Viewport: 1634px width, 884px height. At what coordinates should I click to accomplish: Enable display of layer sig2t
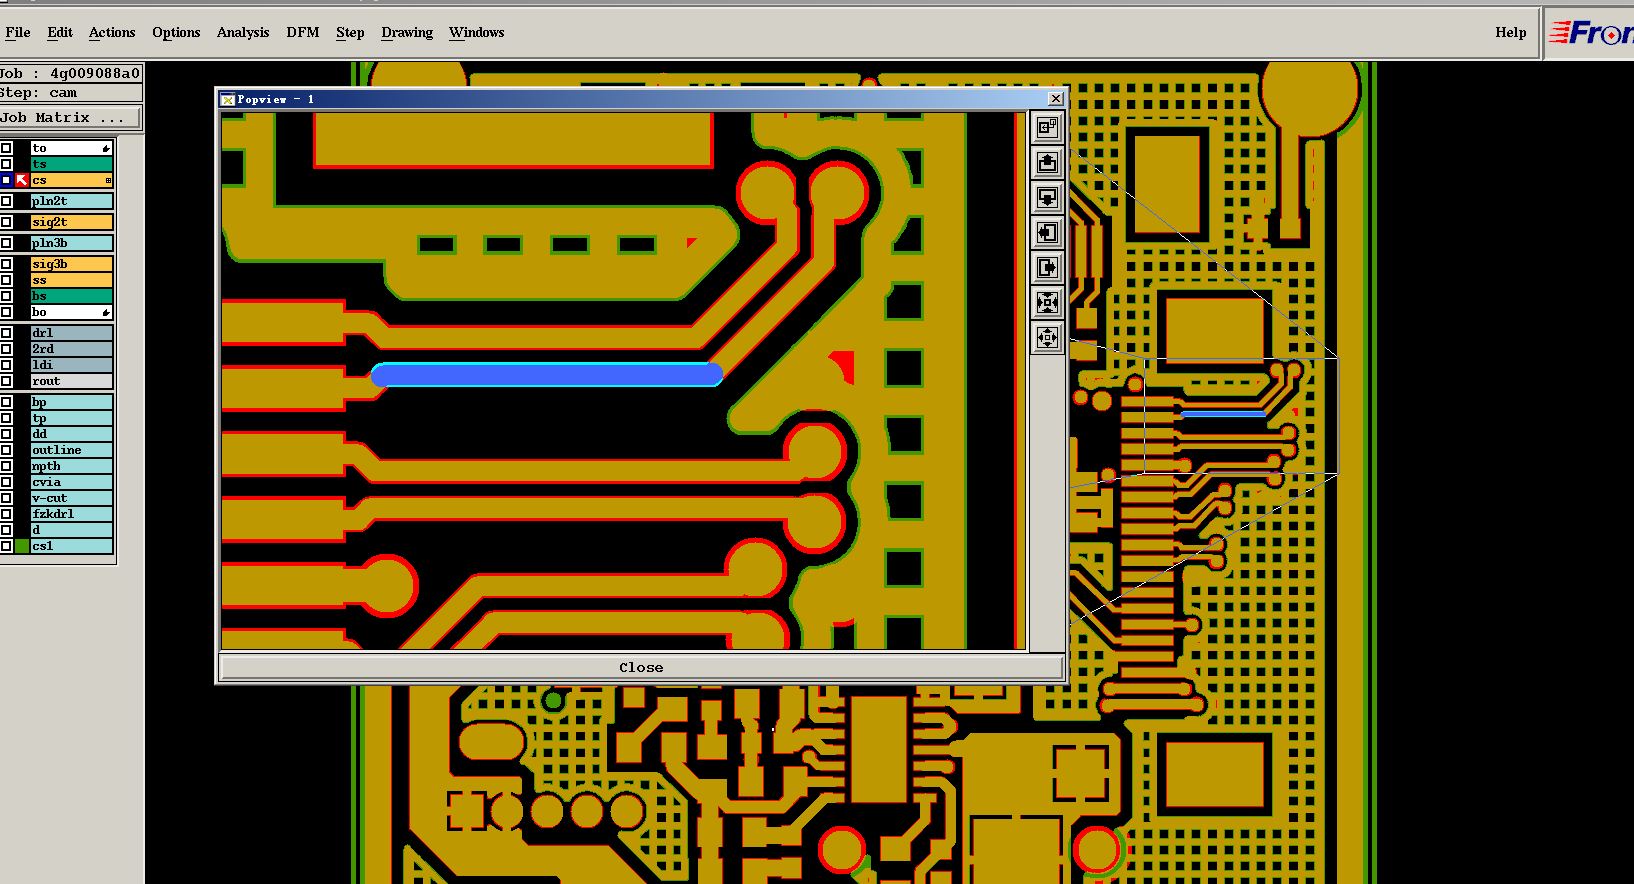[x=6, y=222]
